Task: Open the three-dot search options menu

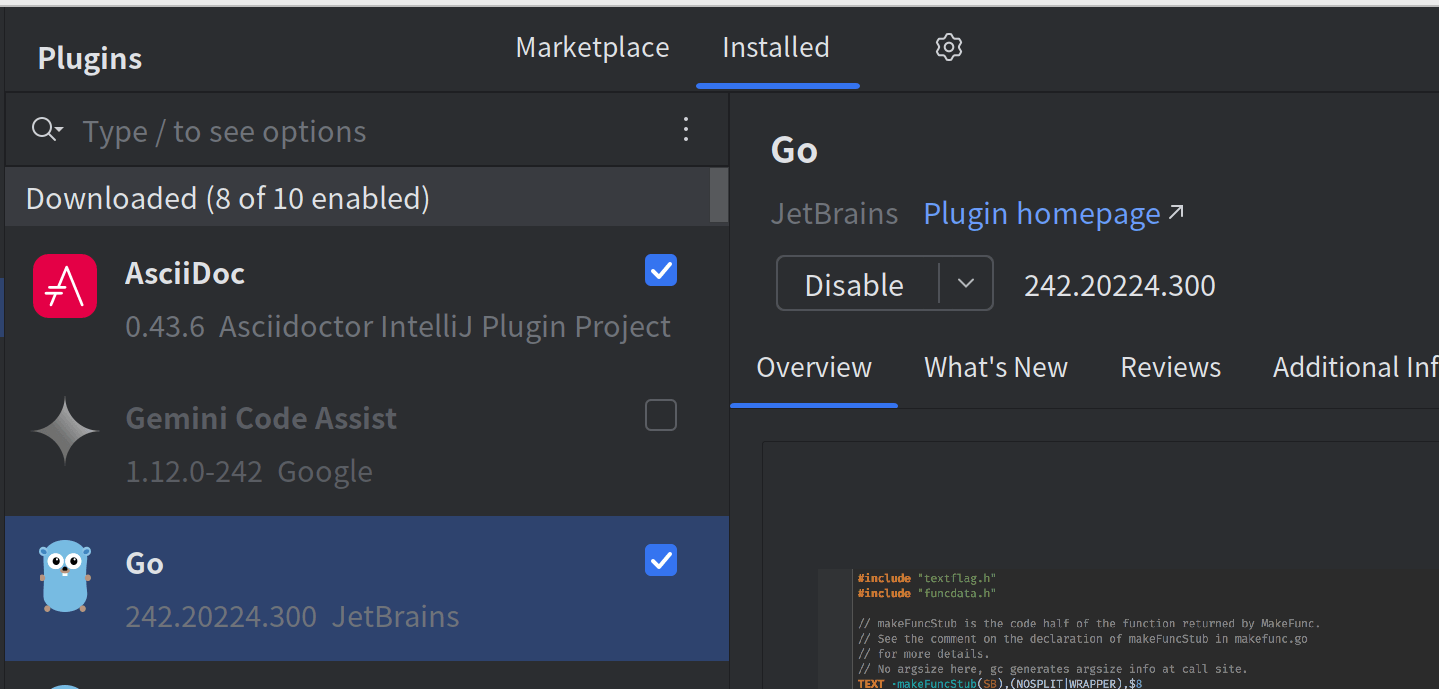Action: [685, 130]
